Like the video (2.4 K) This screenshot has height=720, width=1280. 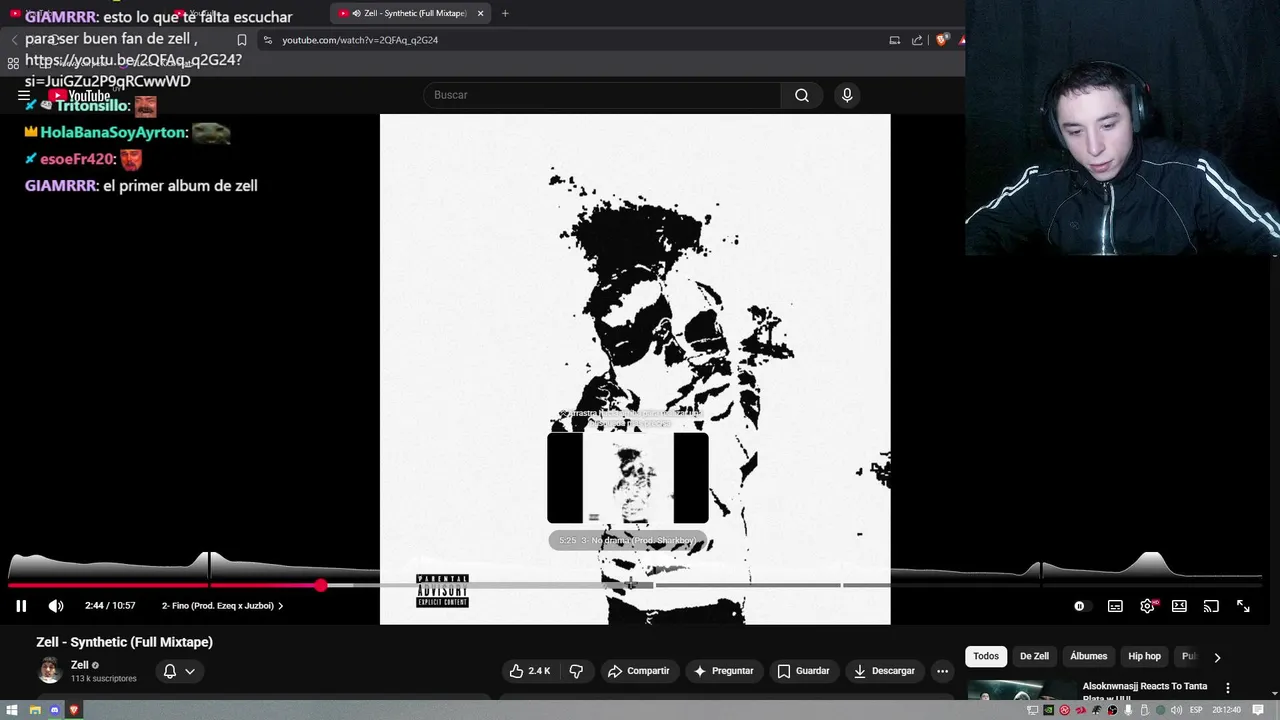(x=530, y=671)
